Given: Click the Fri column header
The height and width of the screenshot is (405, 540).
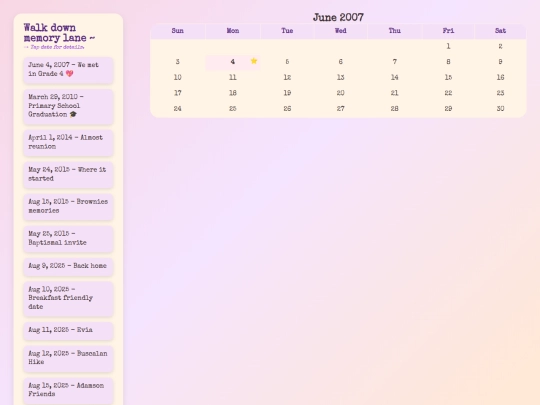Looking at the screenshot, I should [448, 31].
